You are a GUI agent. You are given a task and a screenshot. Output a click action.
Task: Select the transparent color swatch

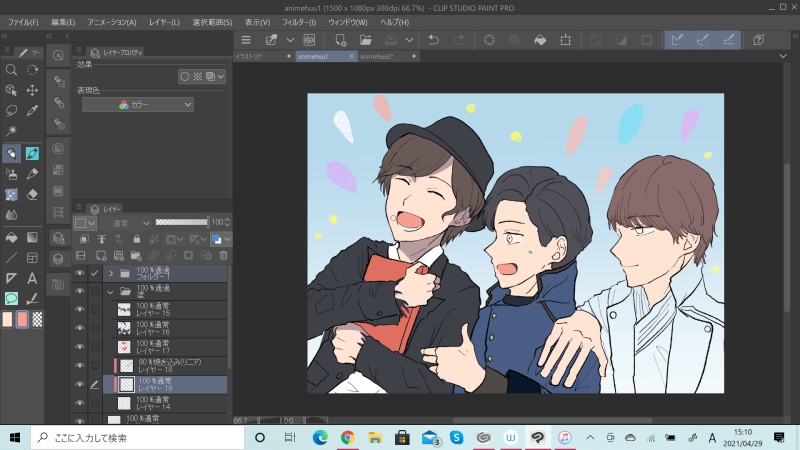(37, 319)
